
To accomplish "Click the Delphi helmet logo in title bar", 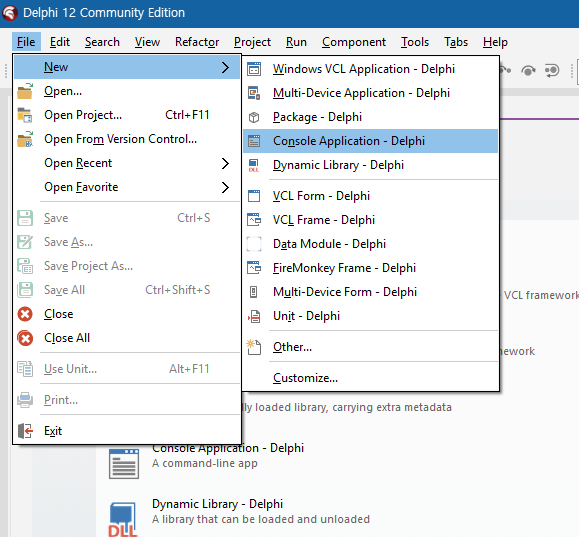I will 10,13.
